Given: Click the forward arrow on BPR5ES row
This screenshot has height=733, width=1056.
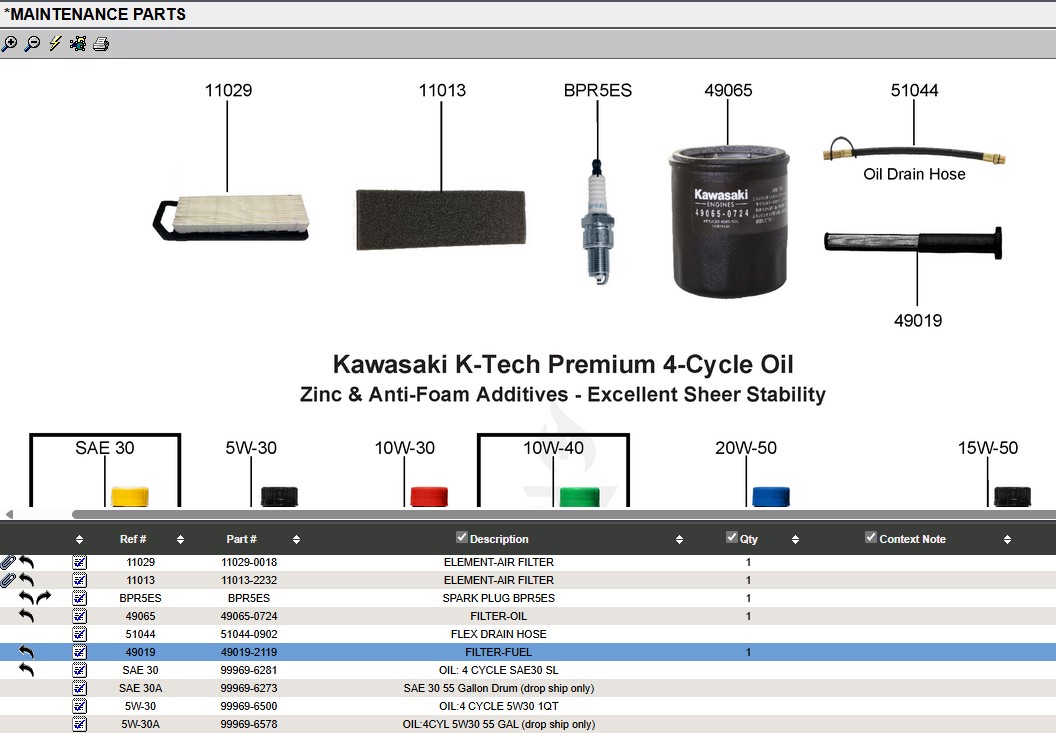Looking at the screenshot, I should [43, 598].
